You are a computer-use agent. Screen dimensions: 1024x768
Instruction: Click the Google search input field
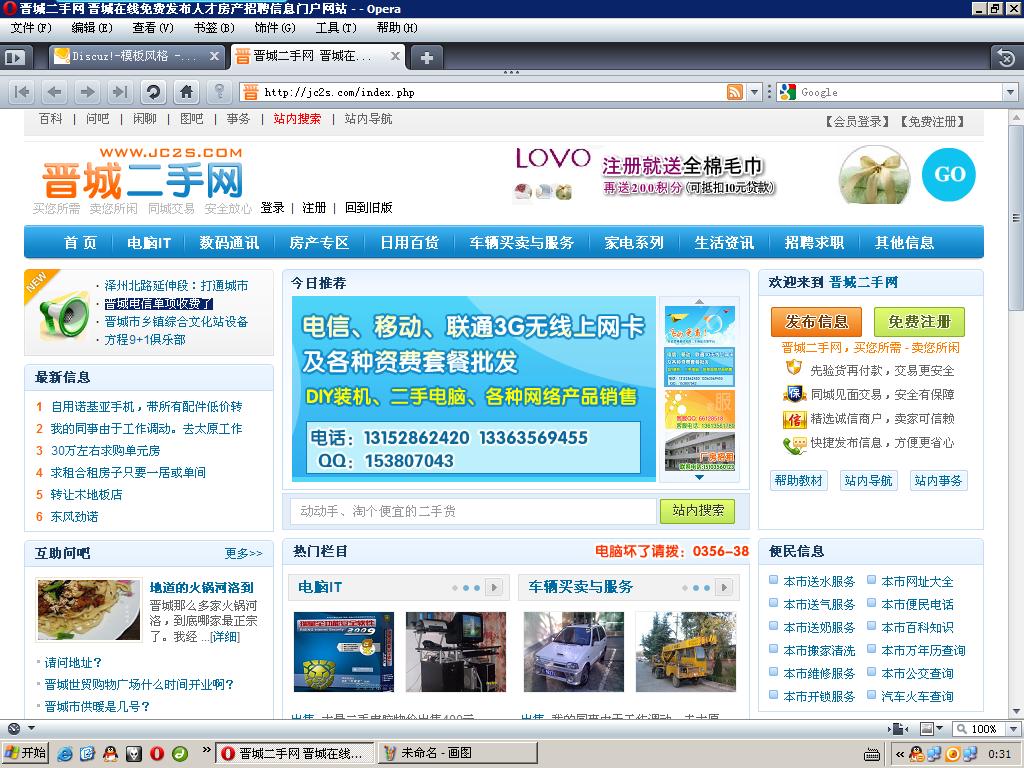tap(901, 92)
